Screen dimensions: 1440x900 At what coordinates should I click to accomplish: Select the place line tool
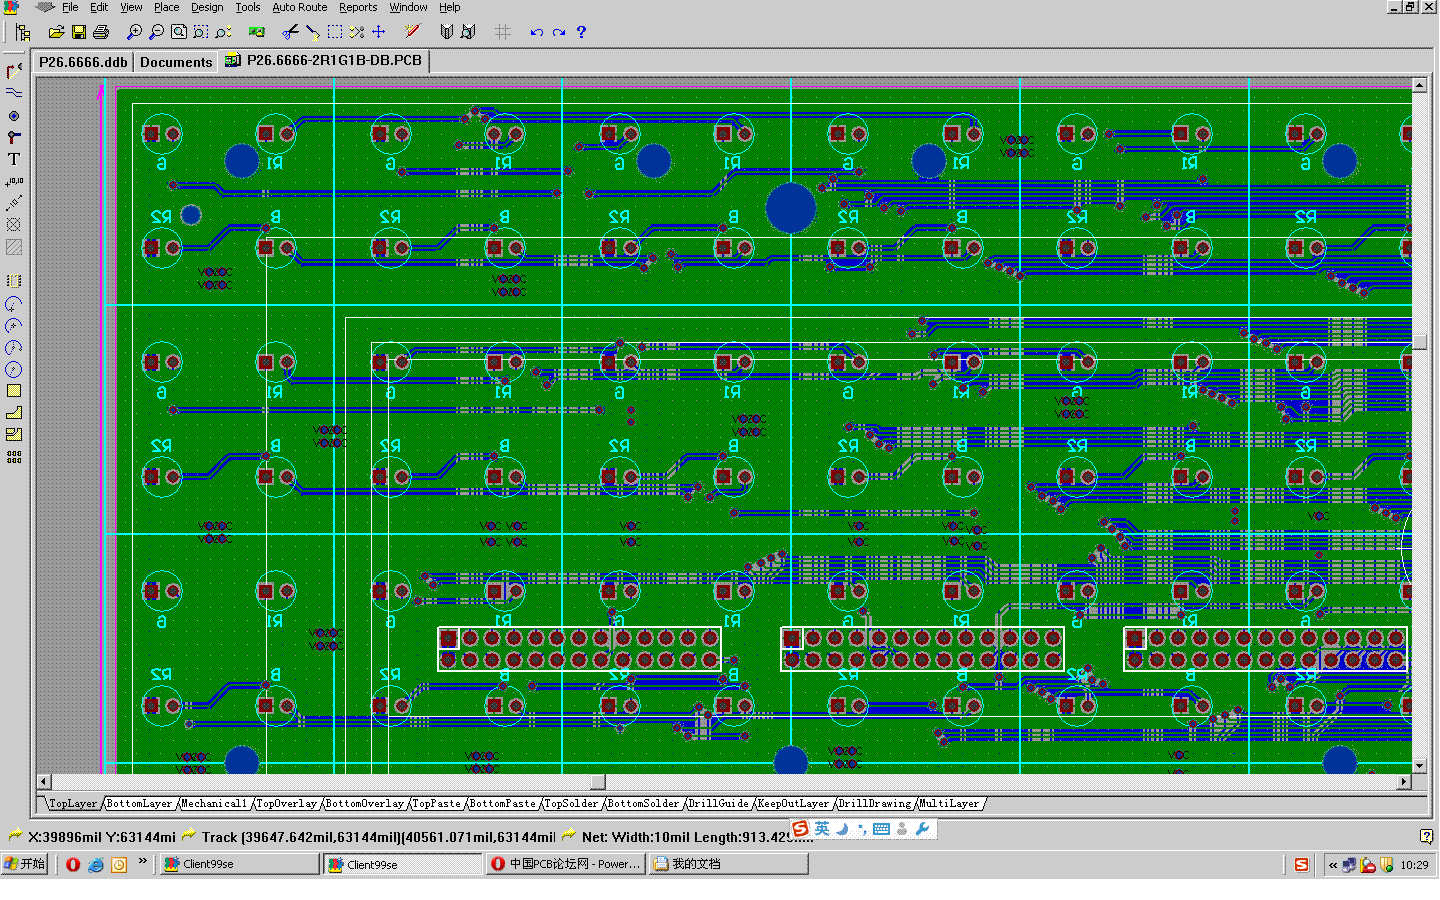pos(14,93)
